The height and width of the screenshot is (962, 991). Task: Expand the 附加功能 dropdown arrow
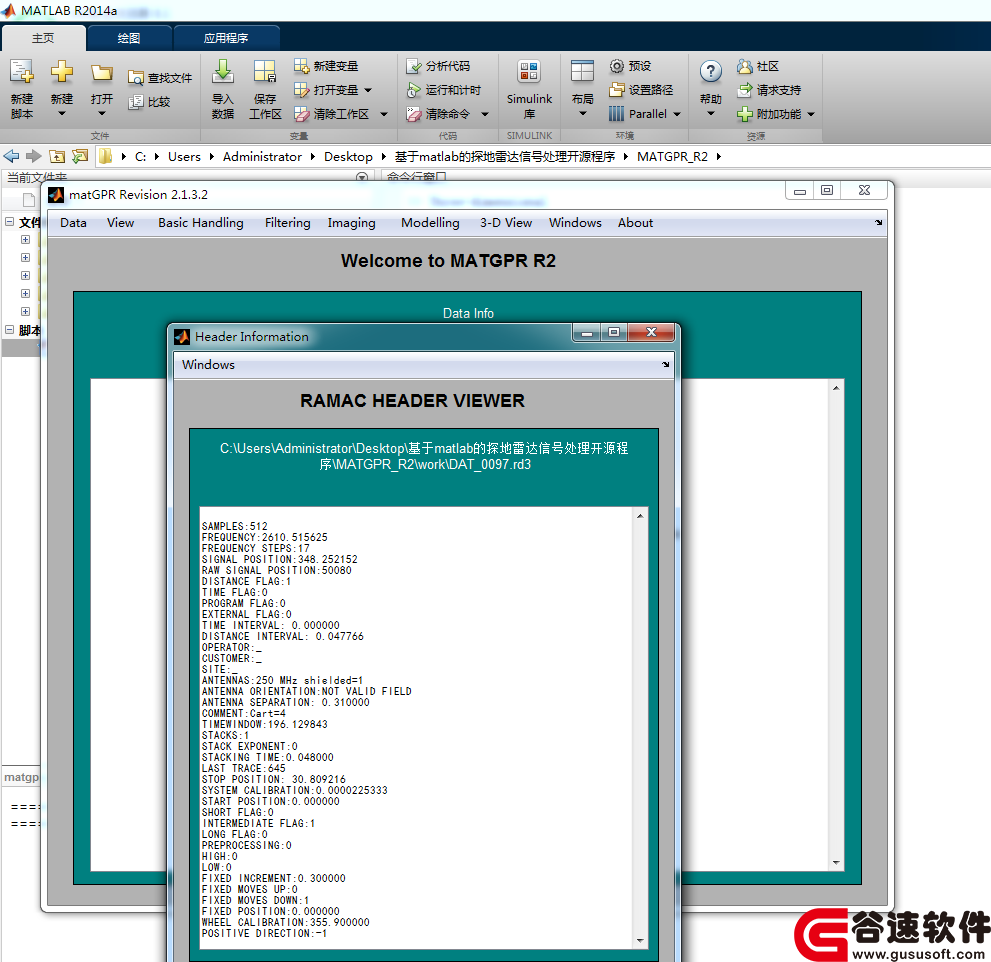(811, 114)
